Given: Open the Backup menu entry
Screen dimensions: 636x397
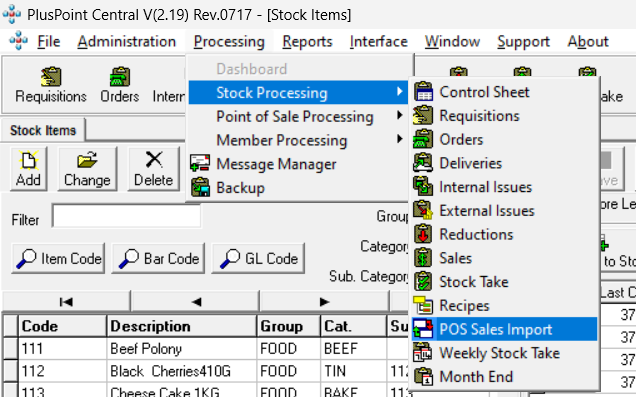Looking at the screenshot, I should (x=298, y=188).
